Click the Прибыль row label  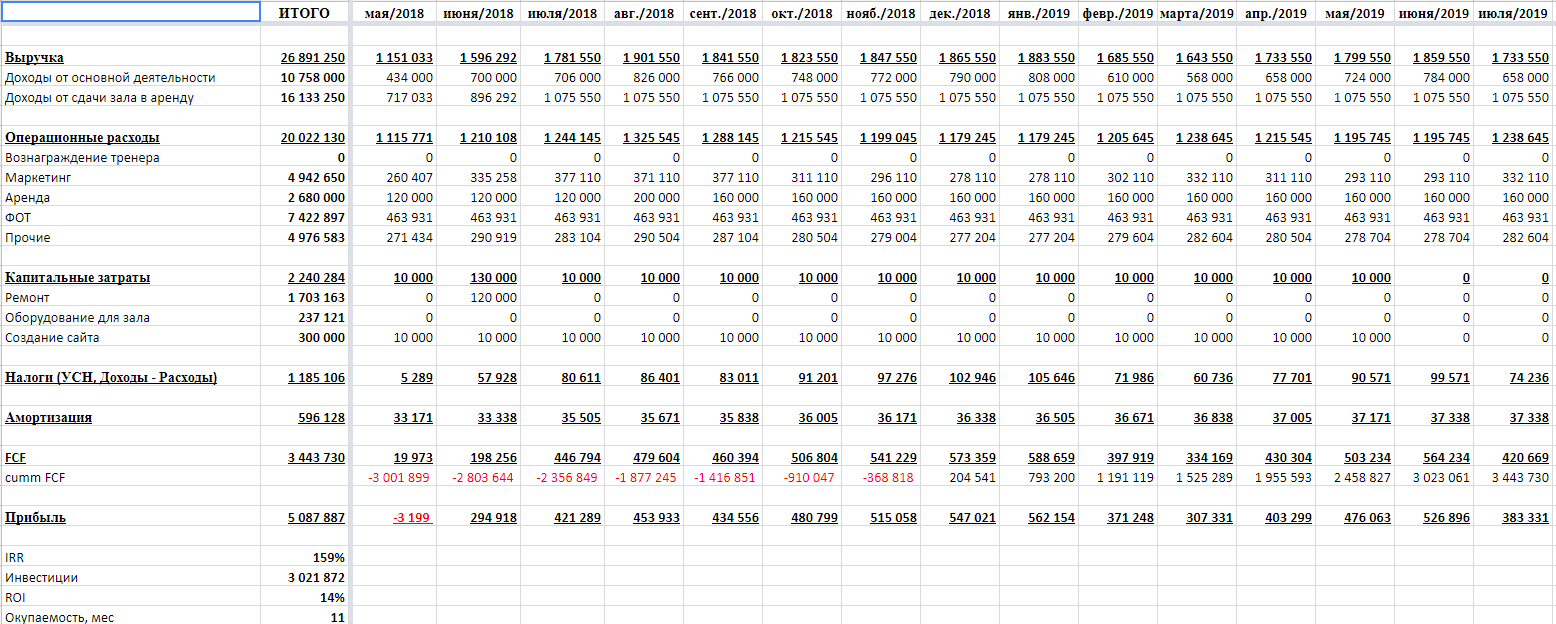[36, 518]
